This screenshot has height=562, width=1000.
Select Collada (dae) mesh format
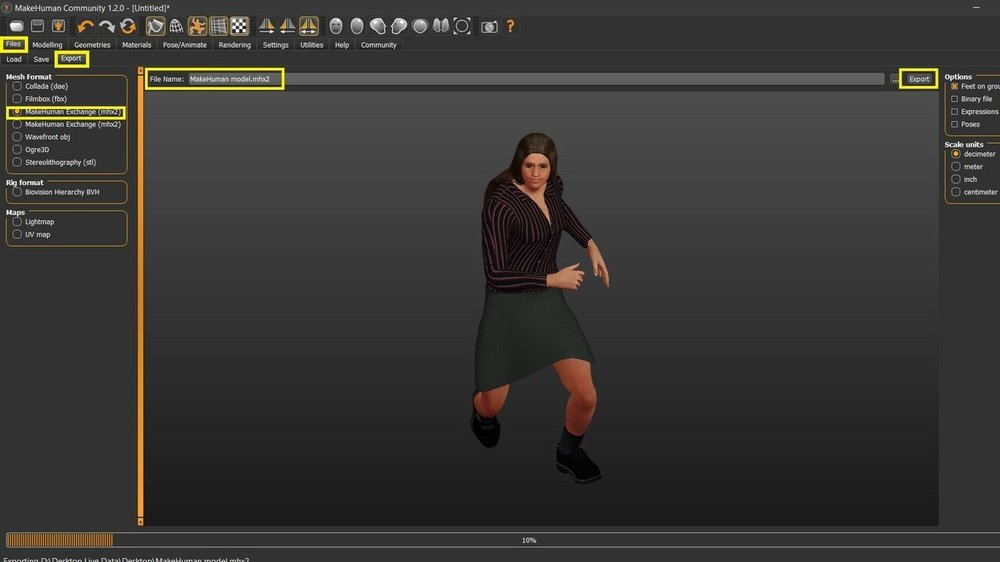click(x=17, y=86)
